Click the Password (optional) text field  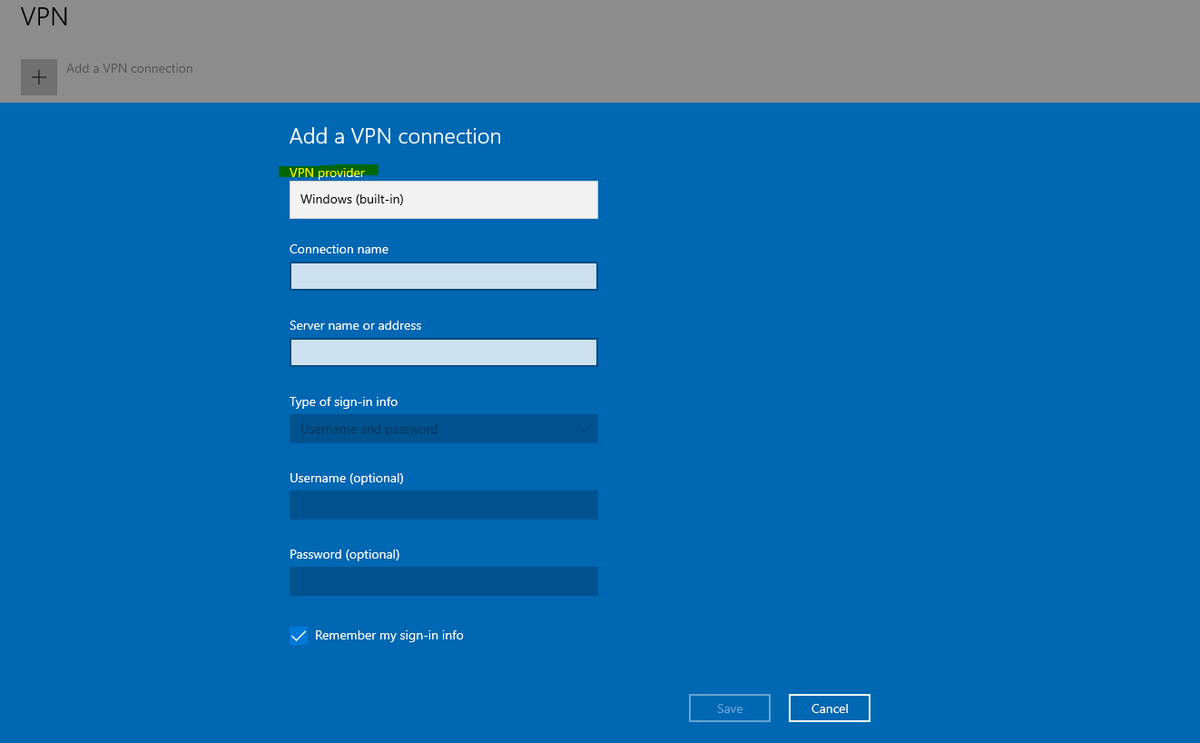click(x=443, y=581)
